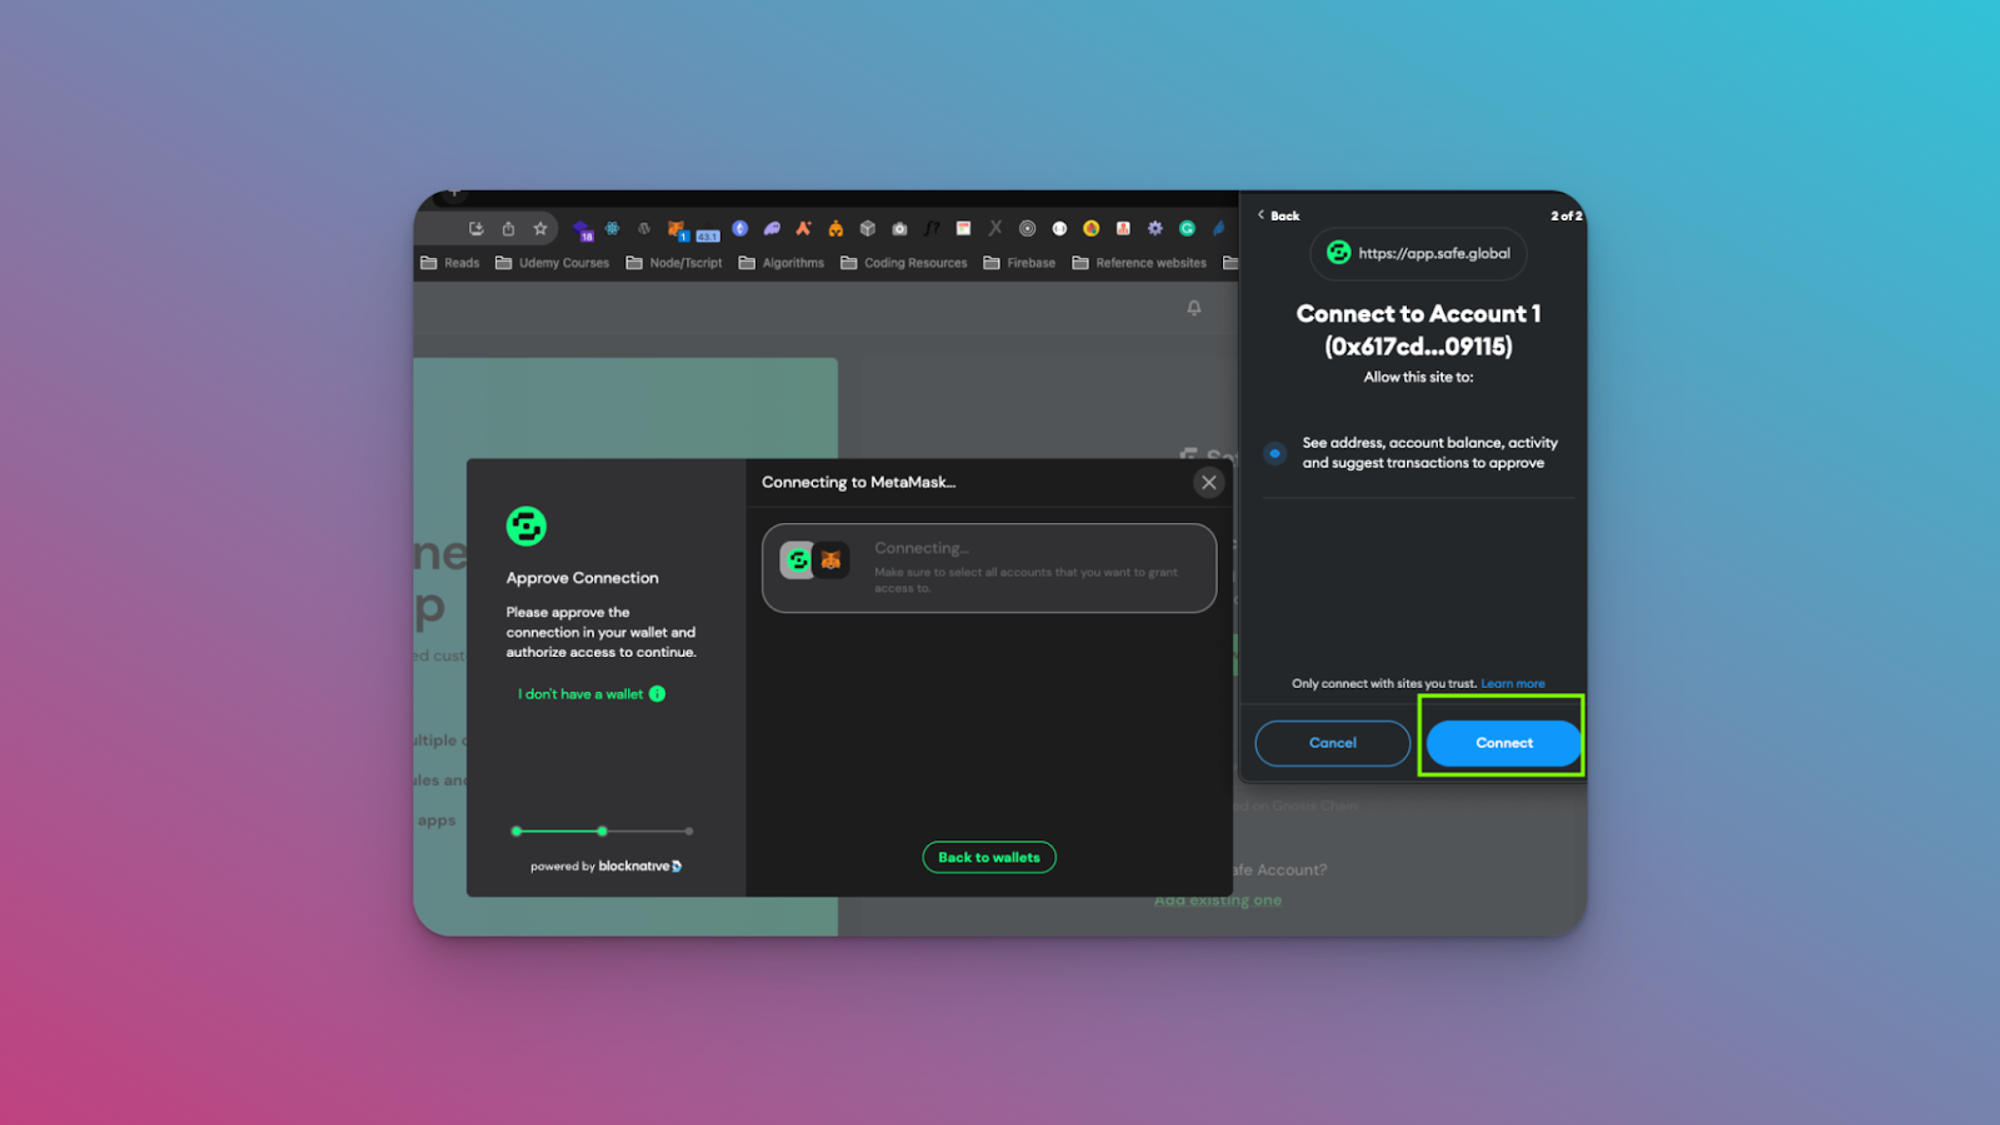Screen dimensions: 2000x1125
Task: Click the middle dot of connection progress bar
Action: [x=602, y=831]
